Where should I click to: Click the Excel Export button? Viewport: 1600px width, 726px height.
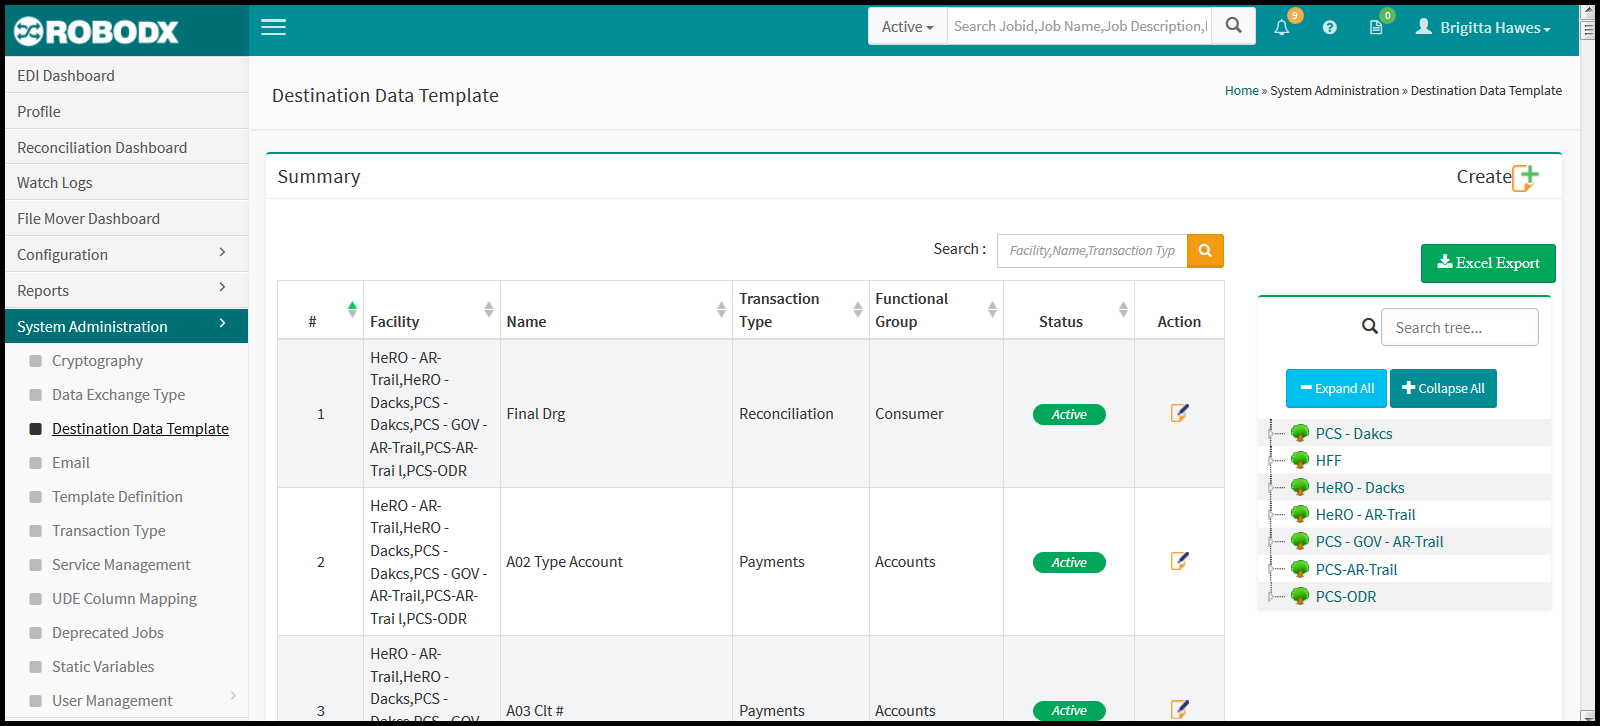click(x=1488, y=263)
